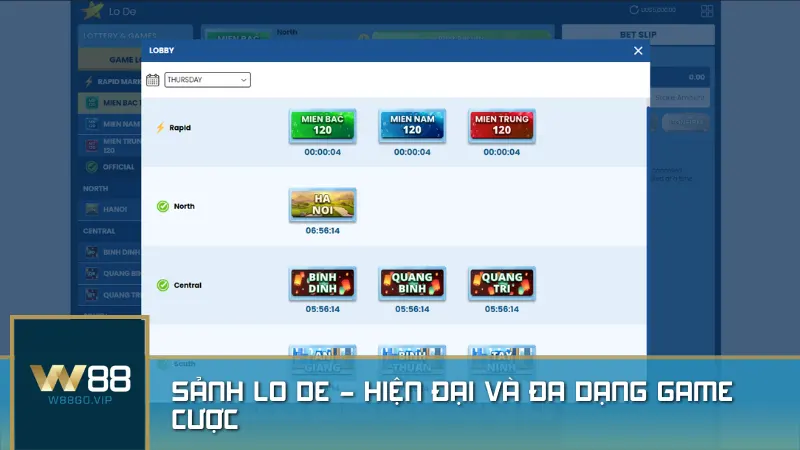Select HANOI in the sidebar
Screen dimensions: 800x450
[x=110, y=209]
